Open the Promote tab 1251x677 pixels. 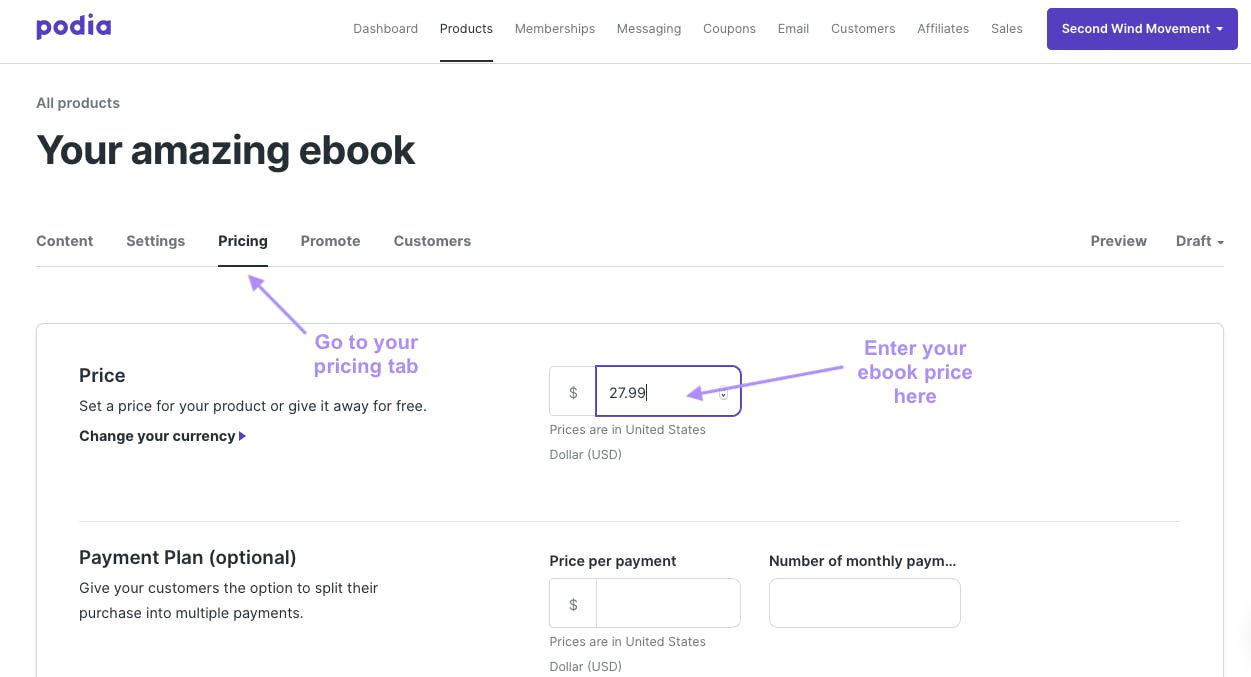[x=330, y=241]
